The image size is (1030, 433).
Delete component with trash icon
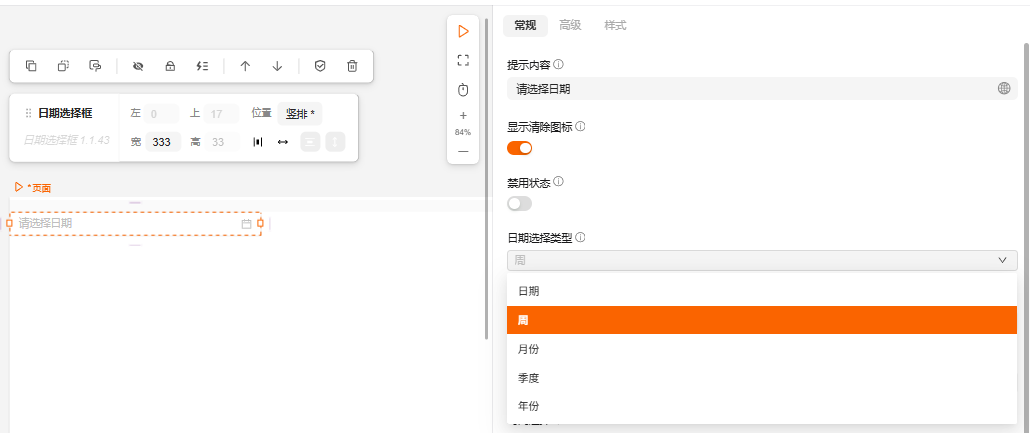coord(352,66)
